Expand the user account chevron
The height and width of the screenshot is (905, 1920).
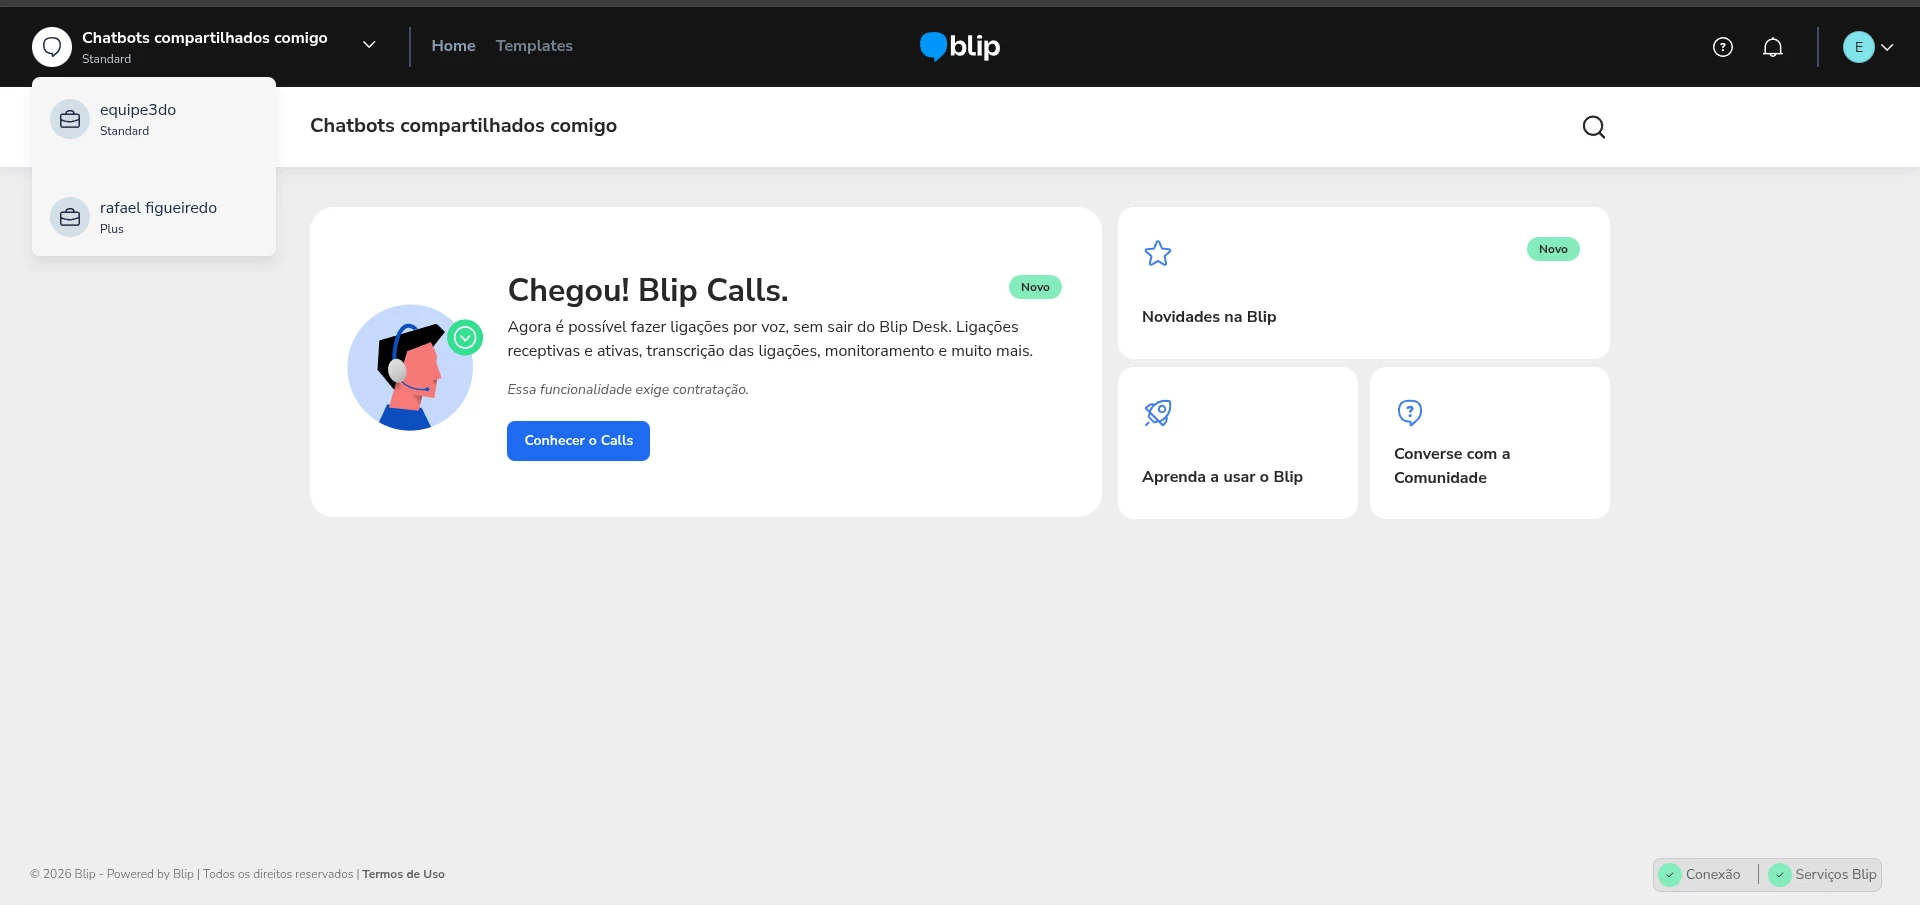(x=1887, y=47)
